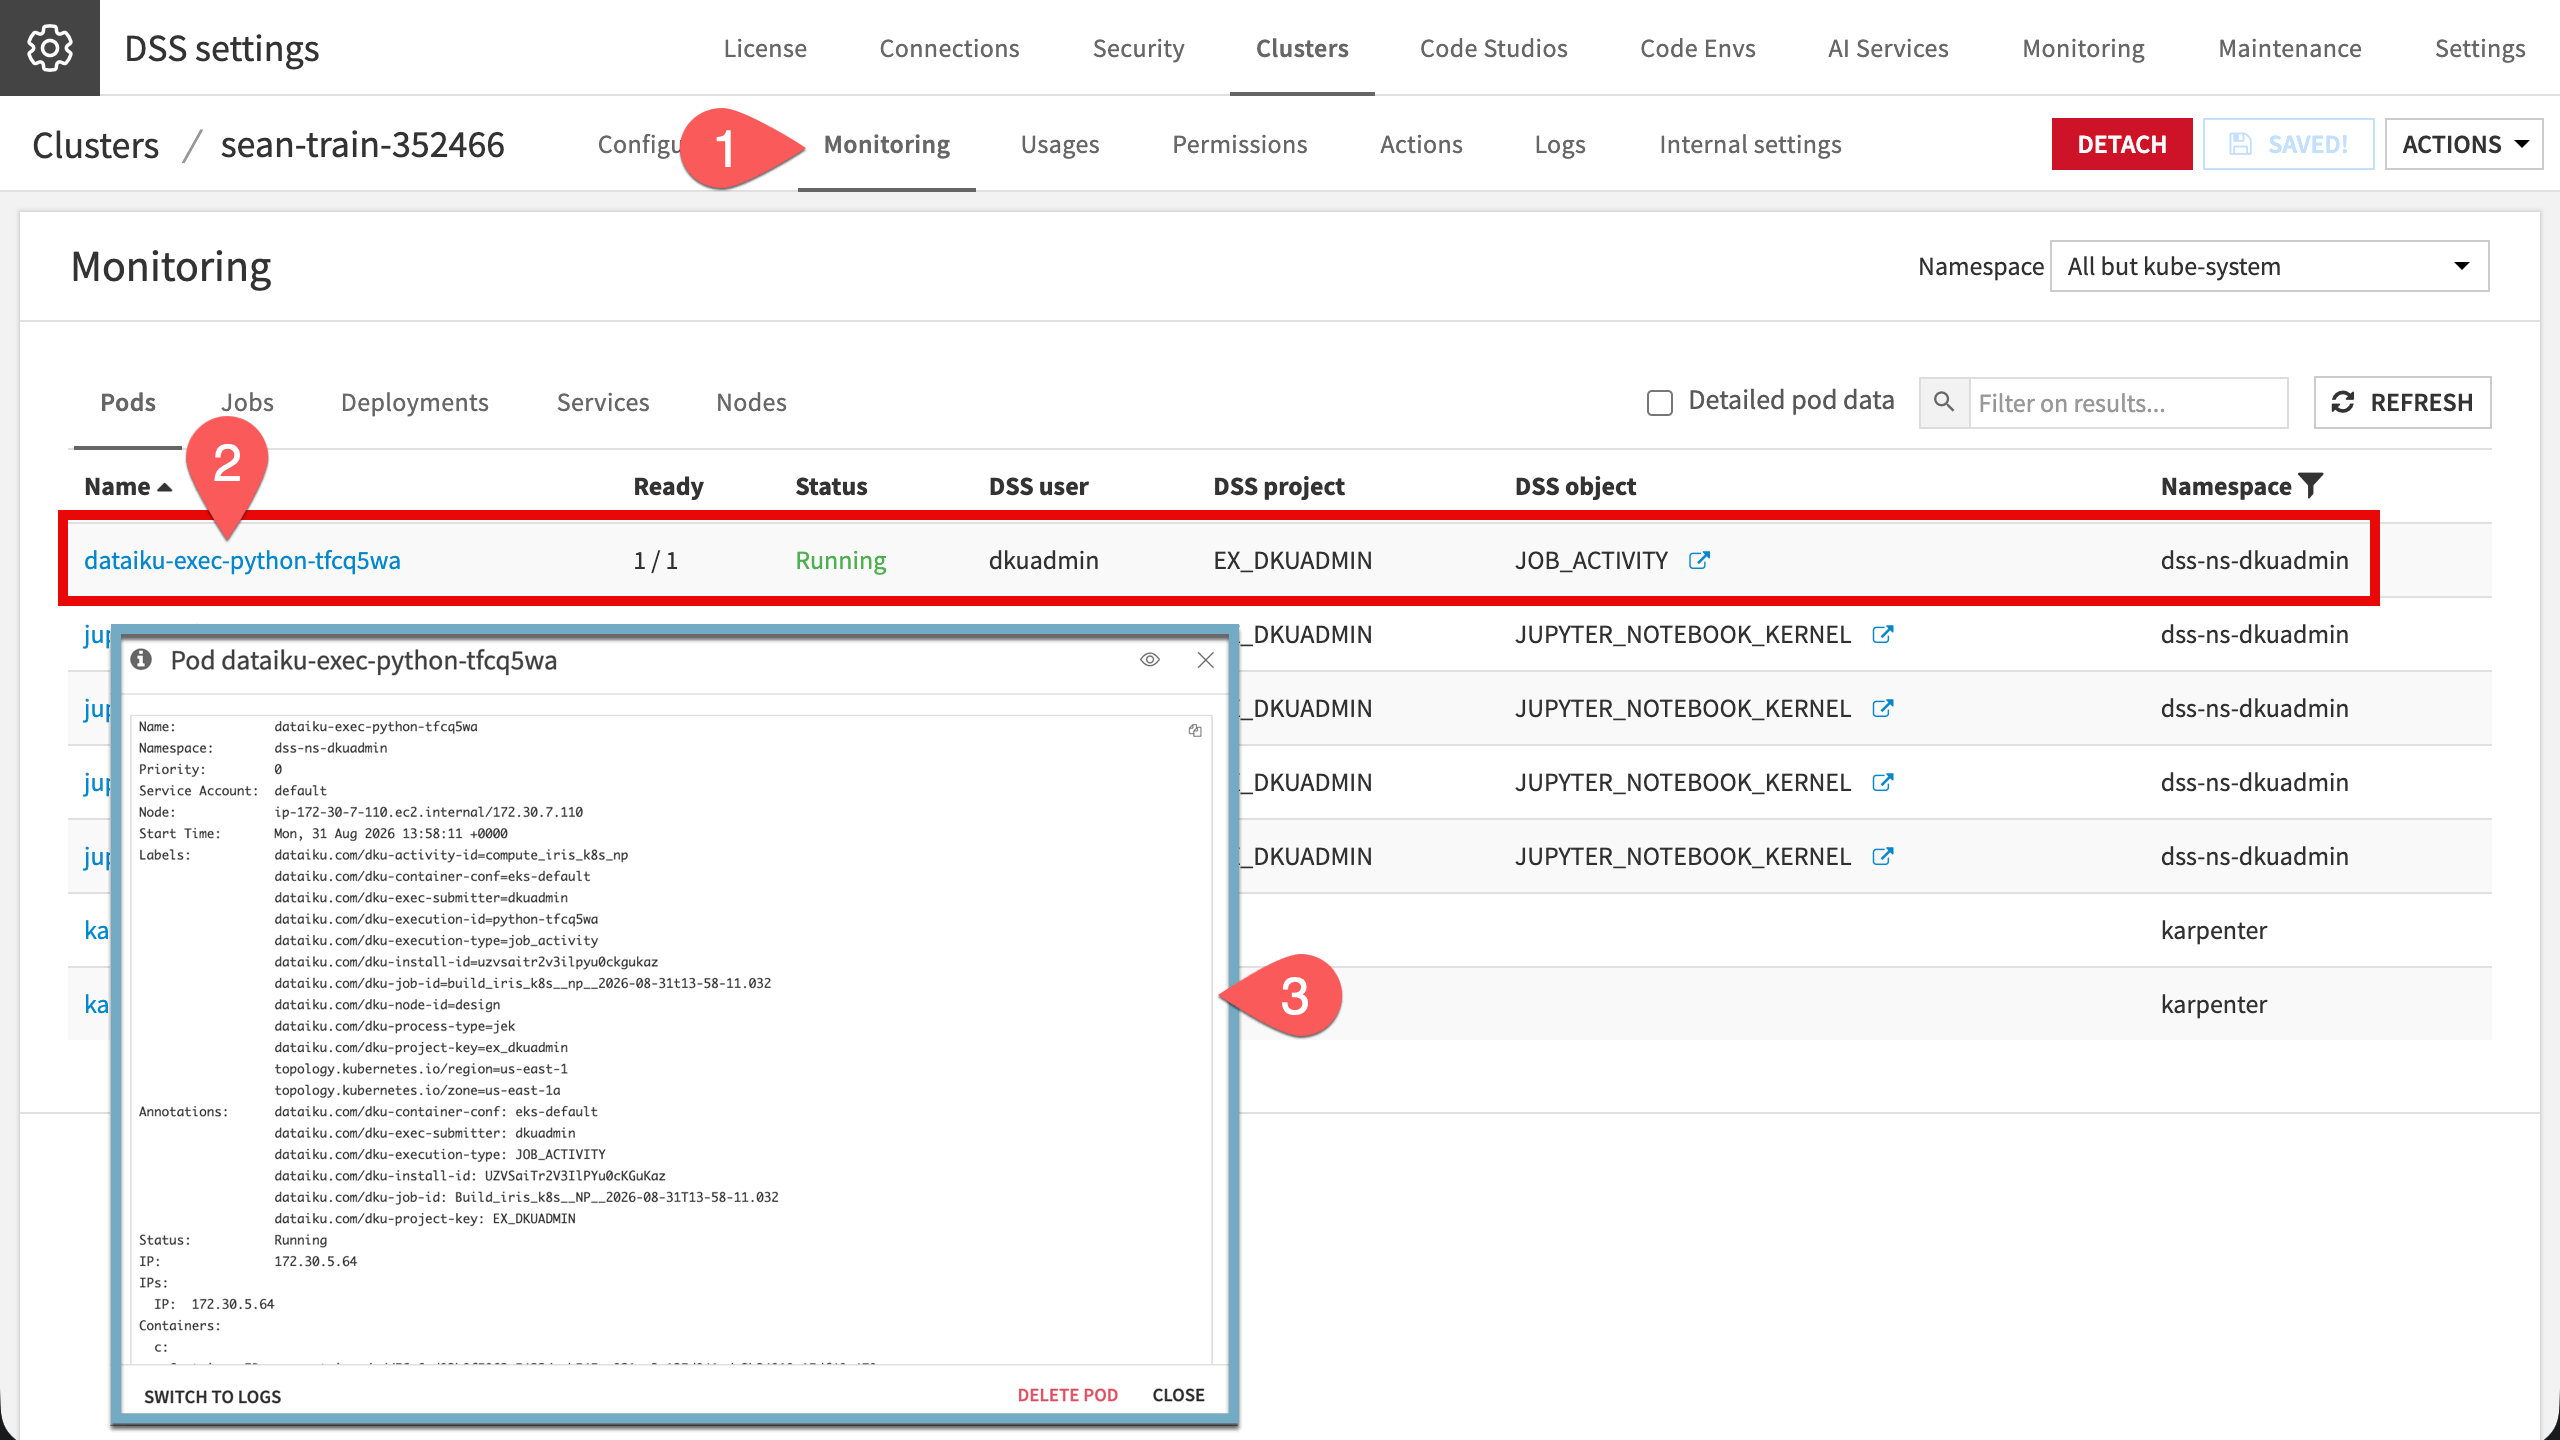Open JOB_ACTIVITY external link icon
2560x1440 pixels.
click(1699, 560)
